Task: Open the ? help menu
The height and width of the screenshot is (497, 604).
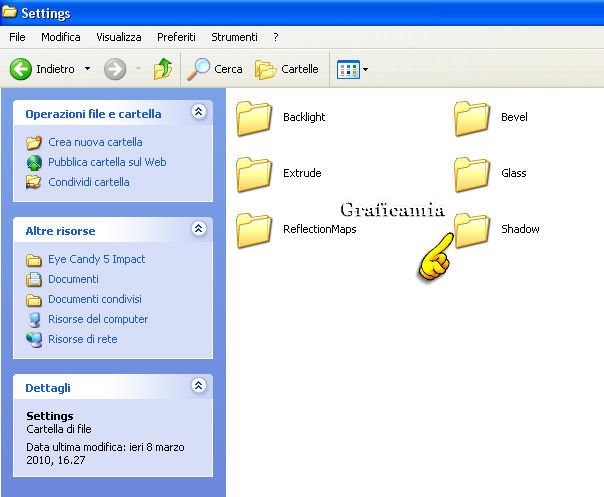Action: [x=276, y=37]
